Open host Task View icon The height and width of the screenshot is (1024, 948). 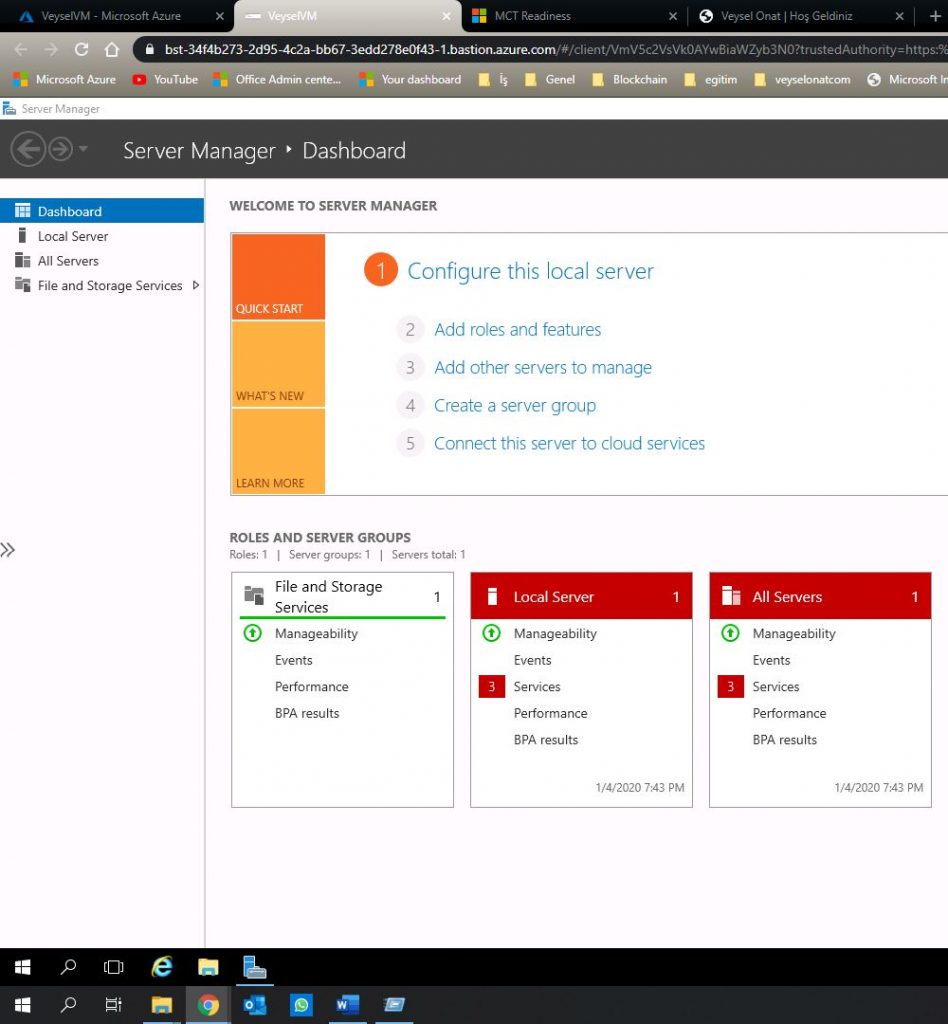(x=114, y=1005)
